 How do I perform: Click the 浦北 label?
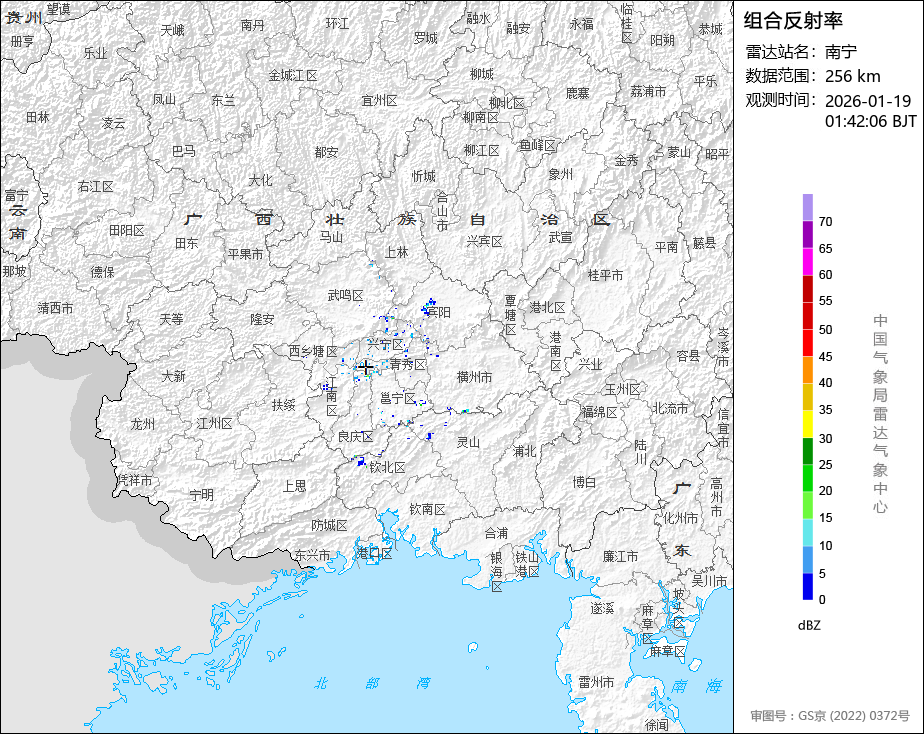[524, 451]
